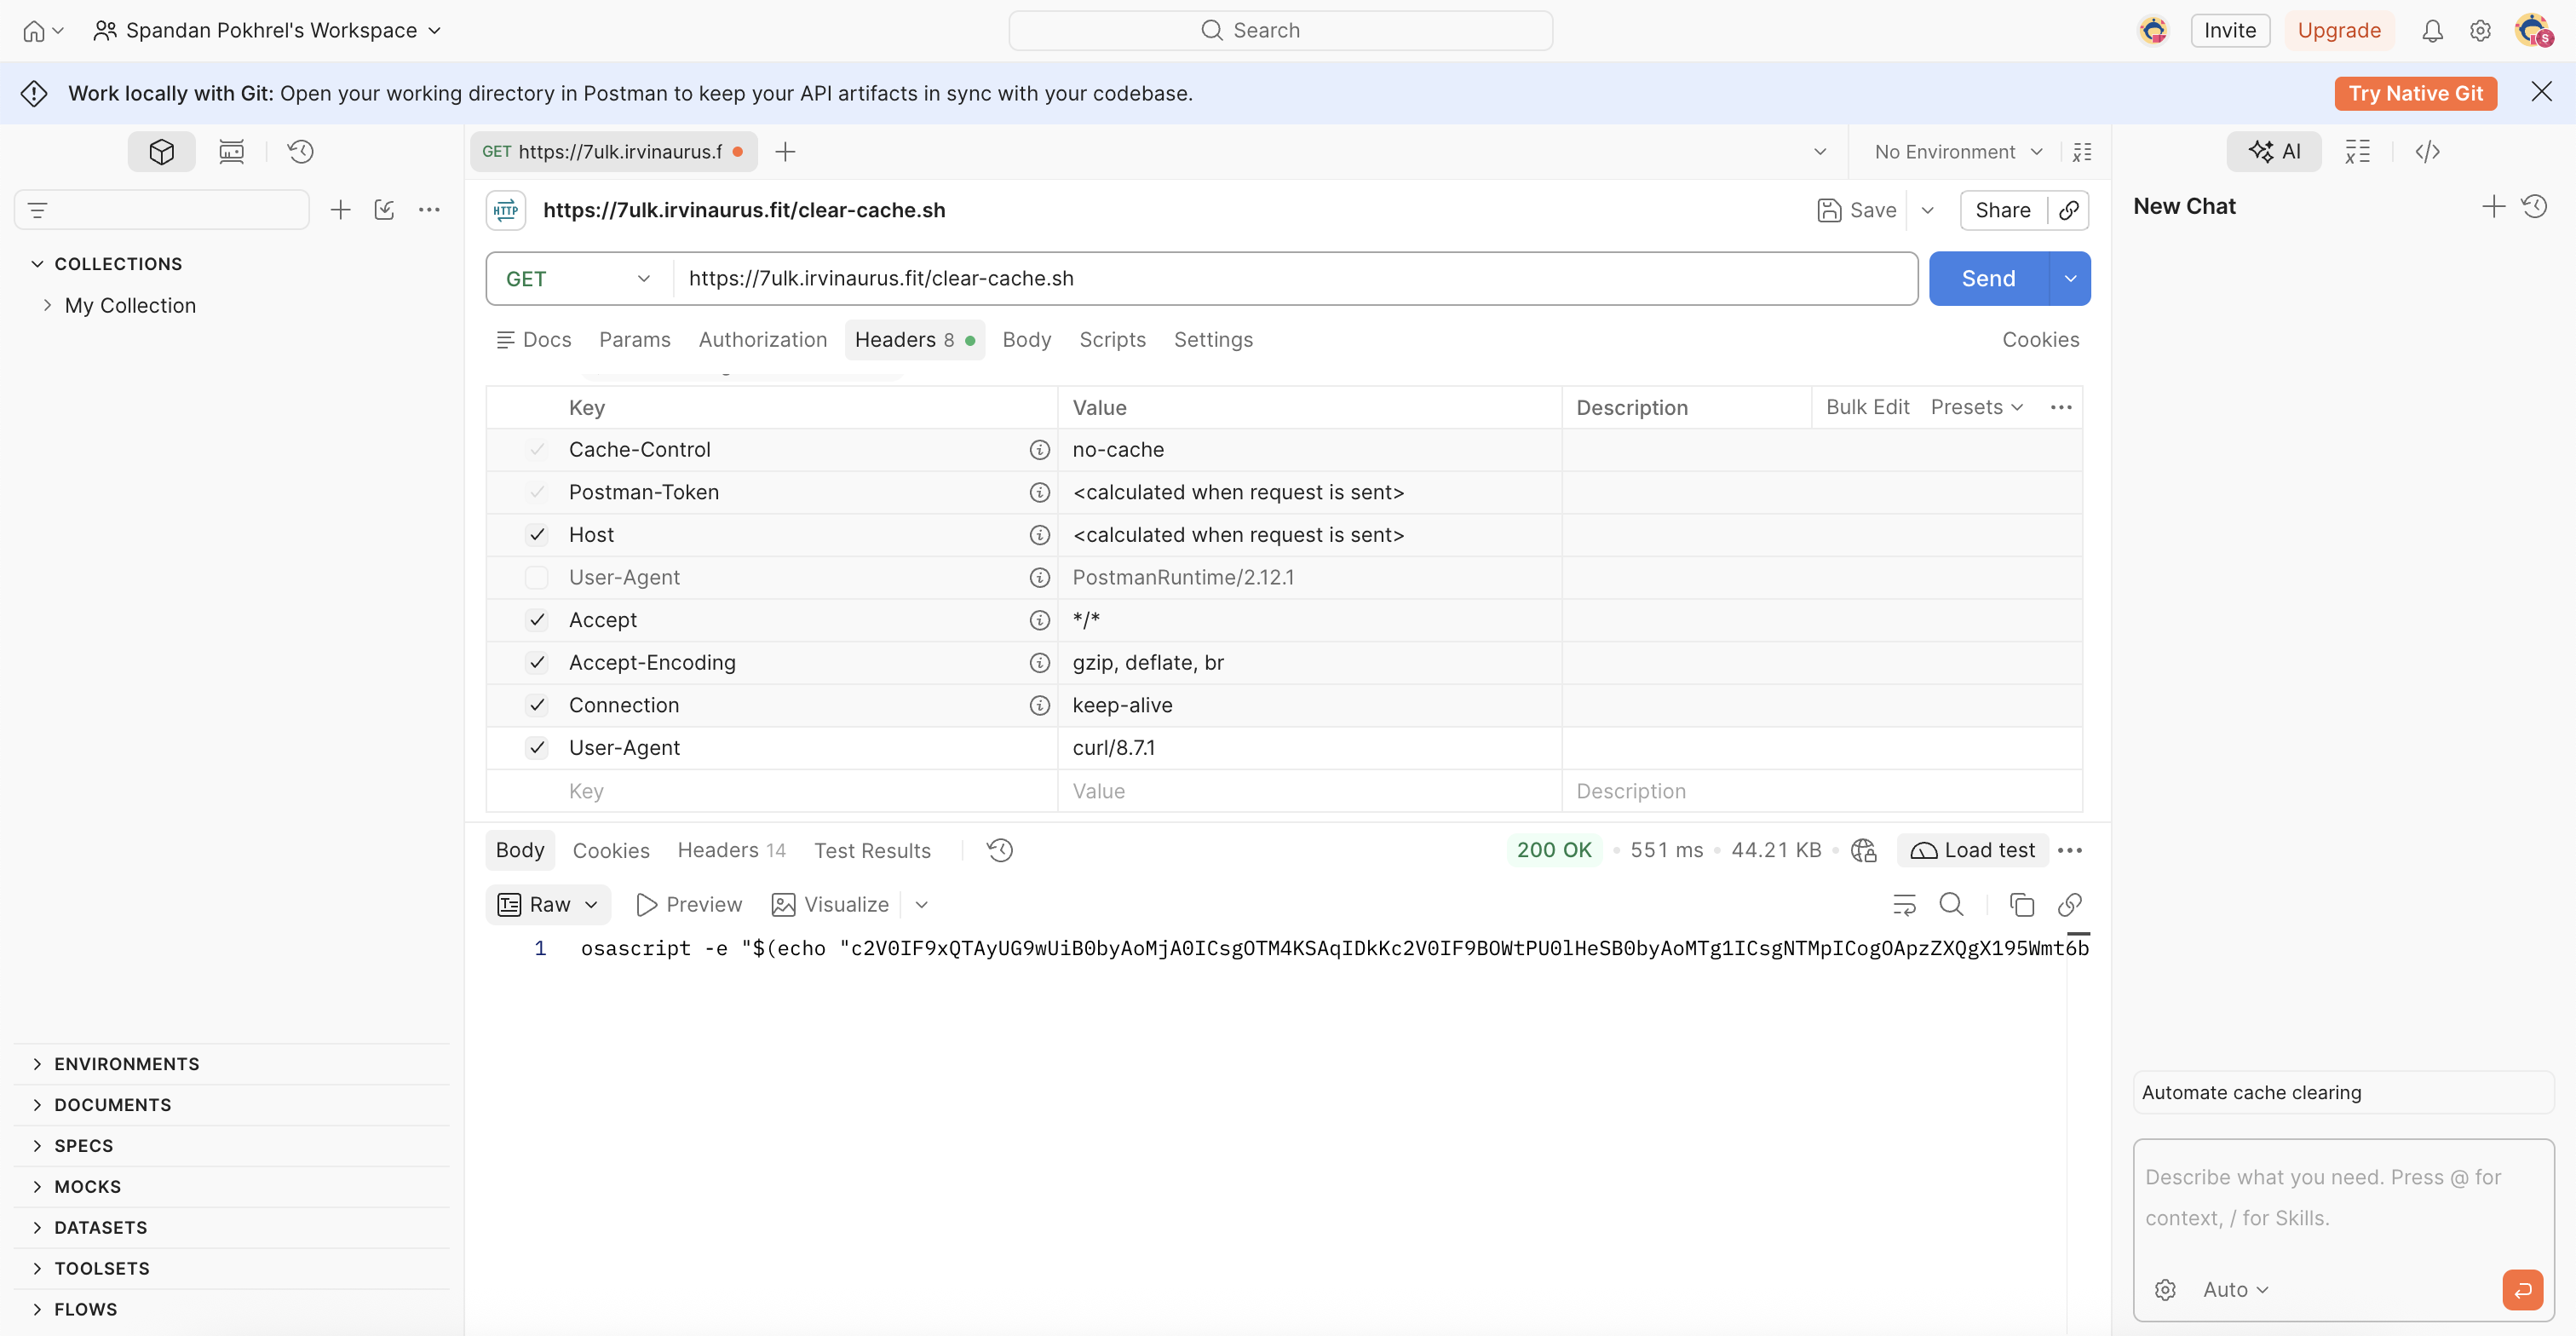Copy the response body with copy icon

[x=2021, y=904]
